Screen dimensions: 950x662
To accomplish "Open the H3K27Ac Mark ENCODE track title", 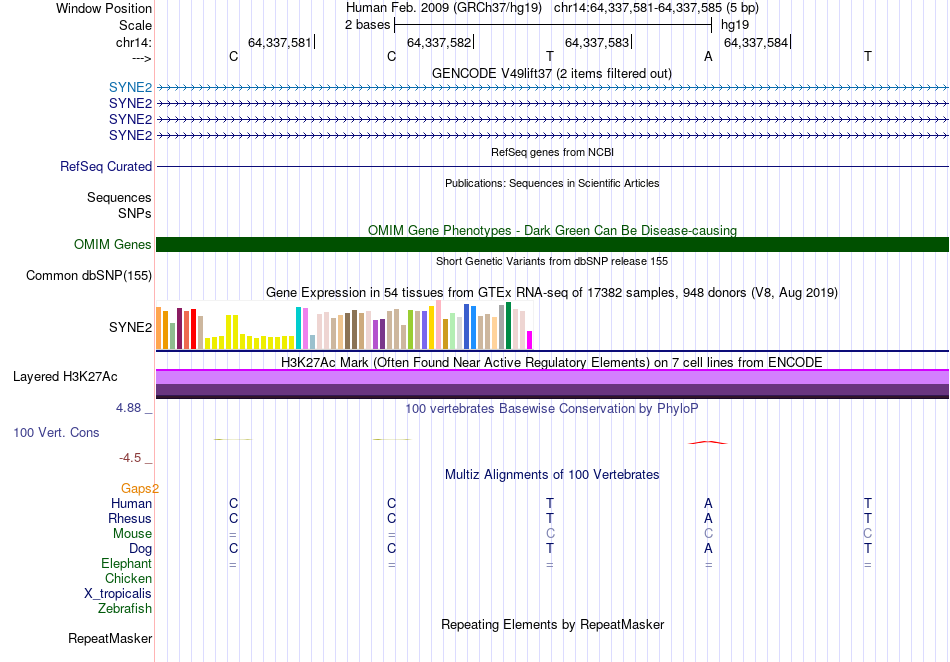I will click(552, 363).
